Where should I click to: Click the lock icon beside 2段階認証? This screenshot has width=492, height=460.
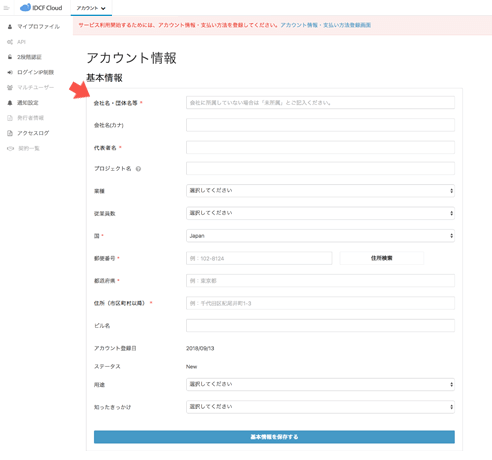coord(10,57)
